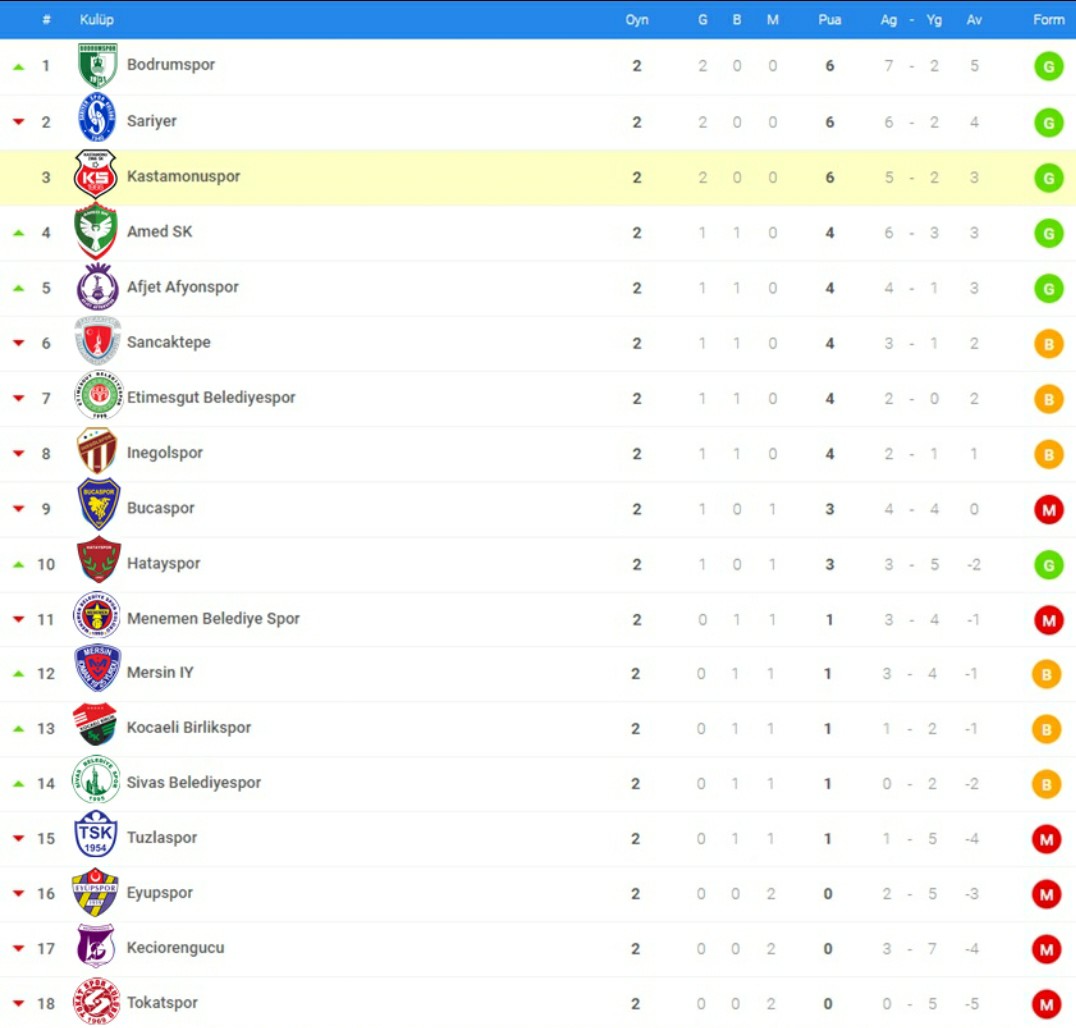Screen dimensions: 1076x1028
Task: Open the Kastamonuspor KS badge
Action: (x=95, y=174)
